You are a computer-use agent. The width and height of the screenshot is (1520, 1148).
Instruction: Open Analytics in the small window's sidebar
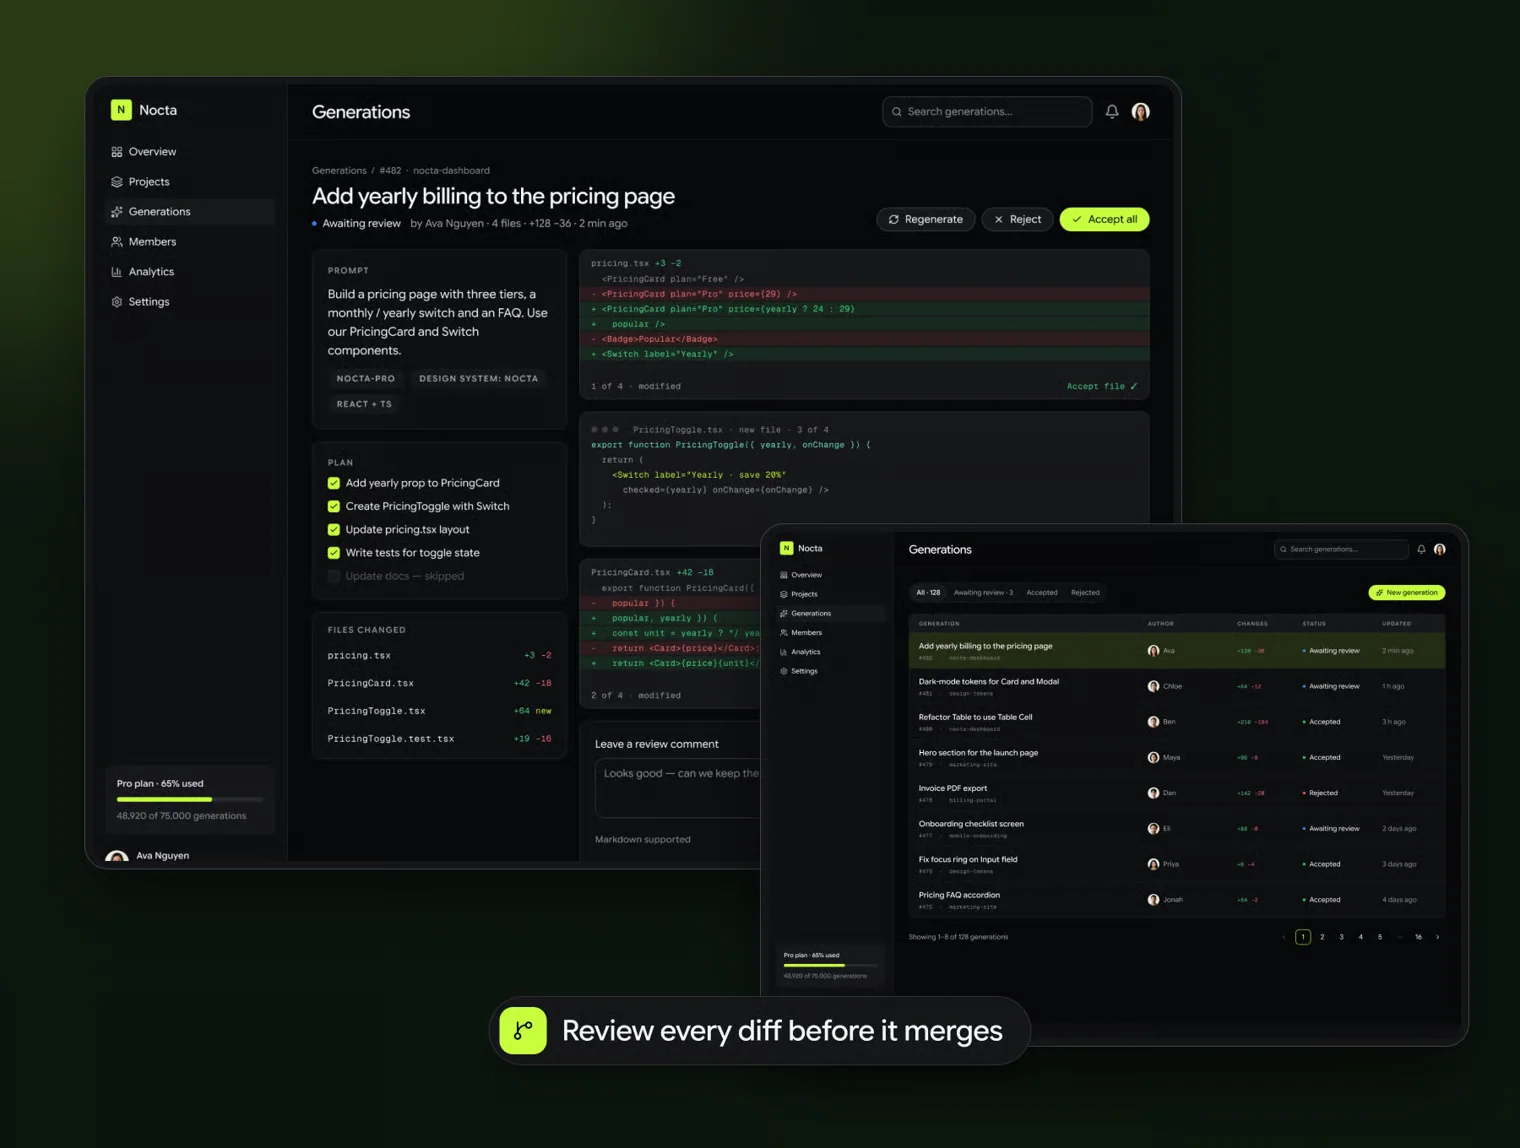pyautogui.click(x=830, y=652)
